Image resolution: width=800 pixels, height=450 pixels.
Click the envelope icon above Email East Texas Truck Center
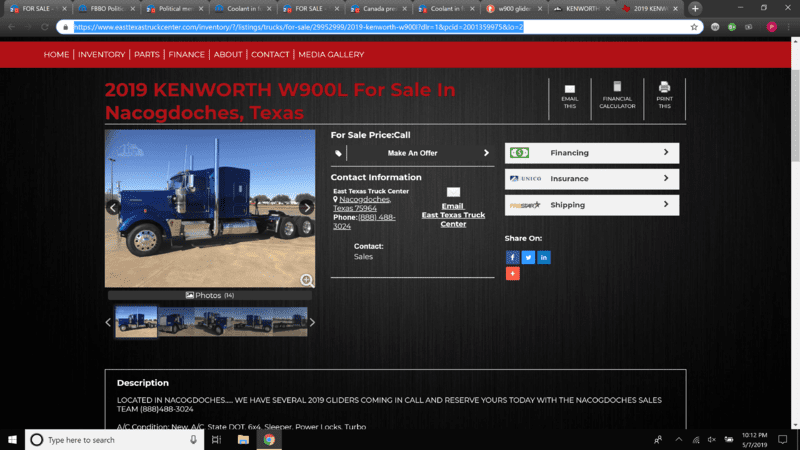tap(453, 192)
